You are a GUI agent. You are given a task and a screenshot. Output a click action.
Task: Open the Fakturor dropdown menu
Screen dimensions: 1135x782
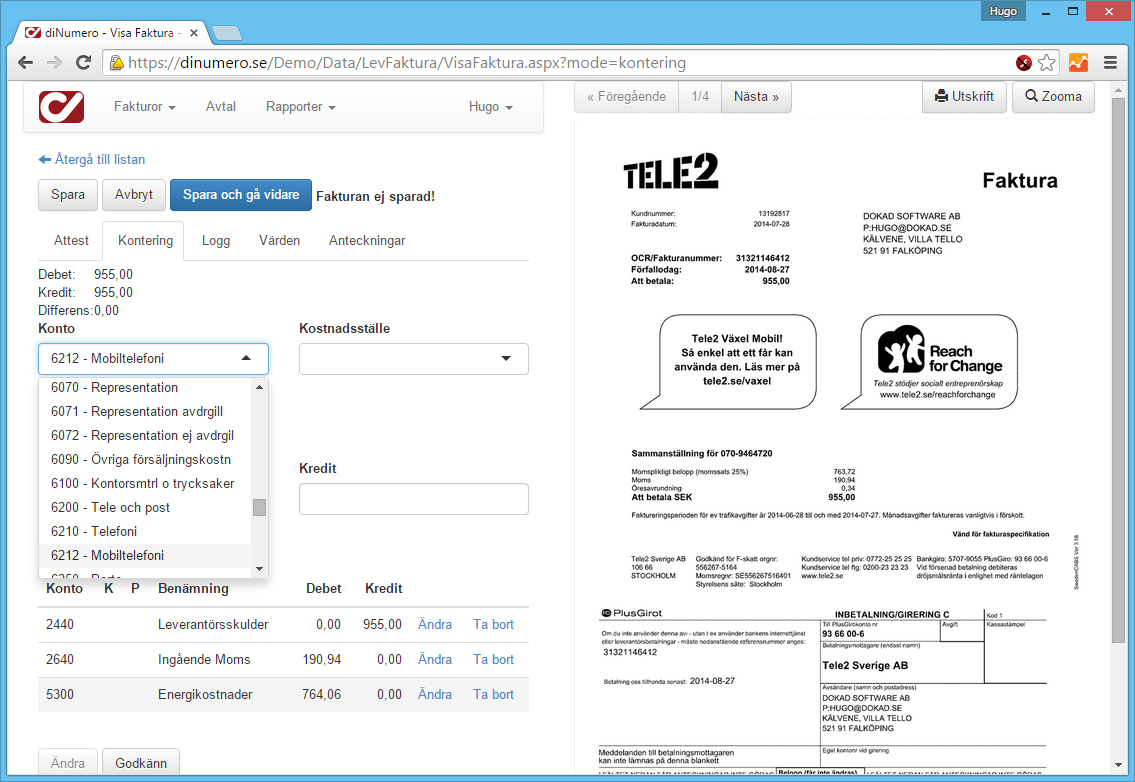[x=145, y=106]
